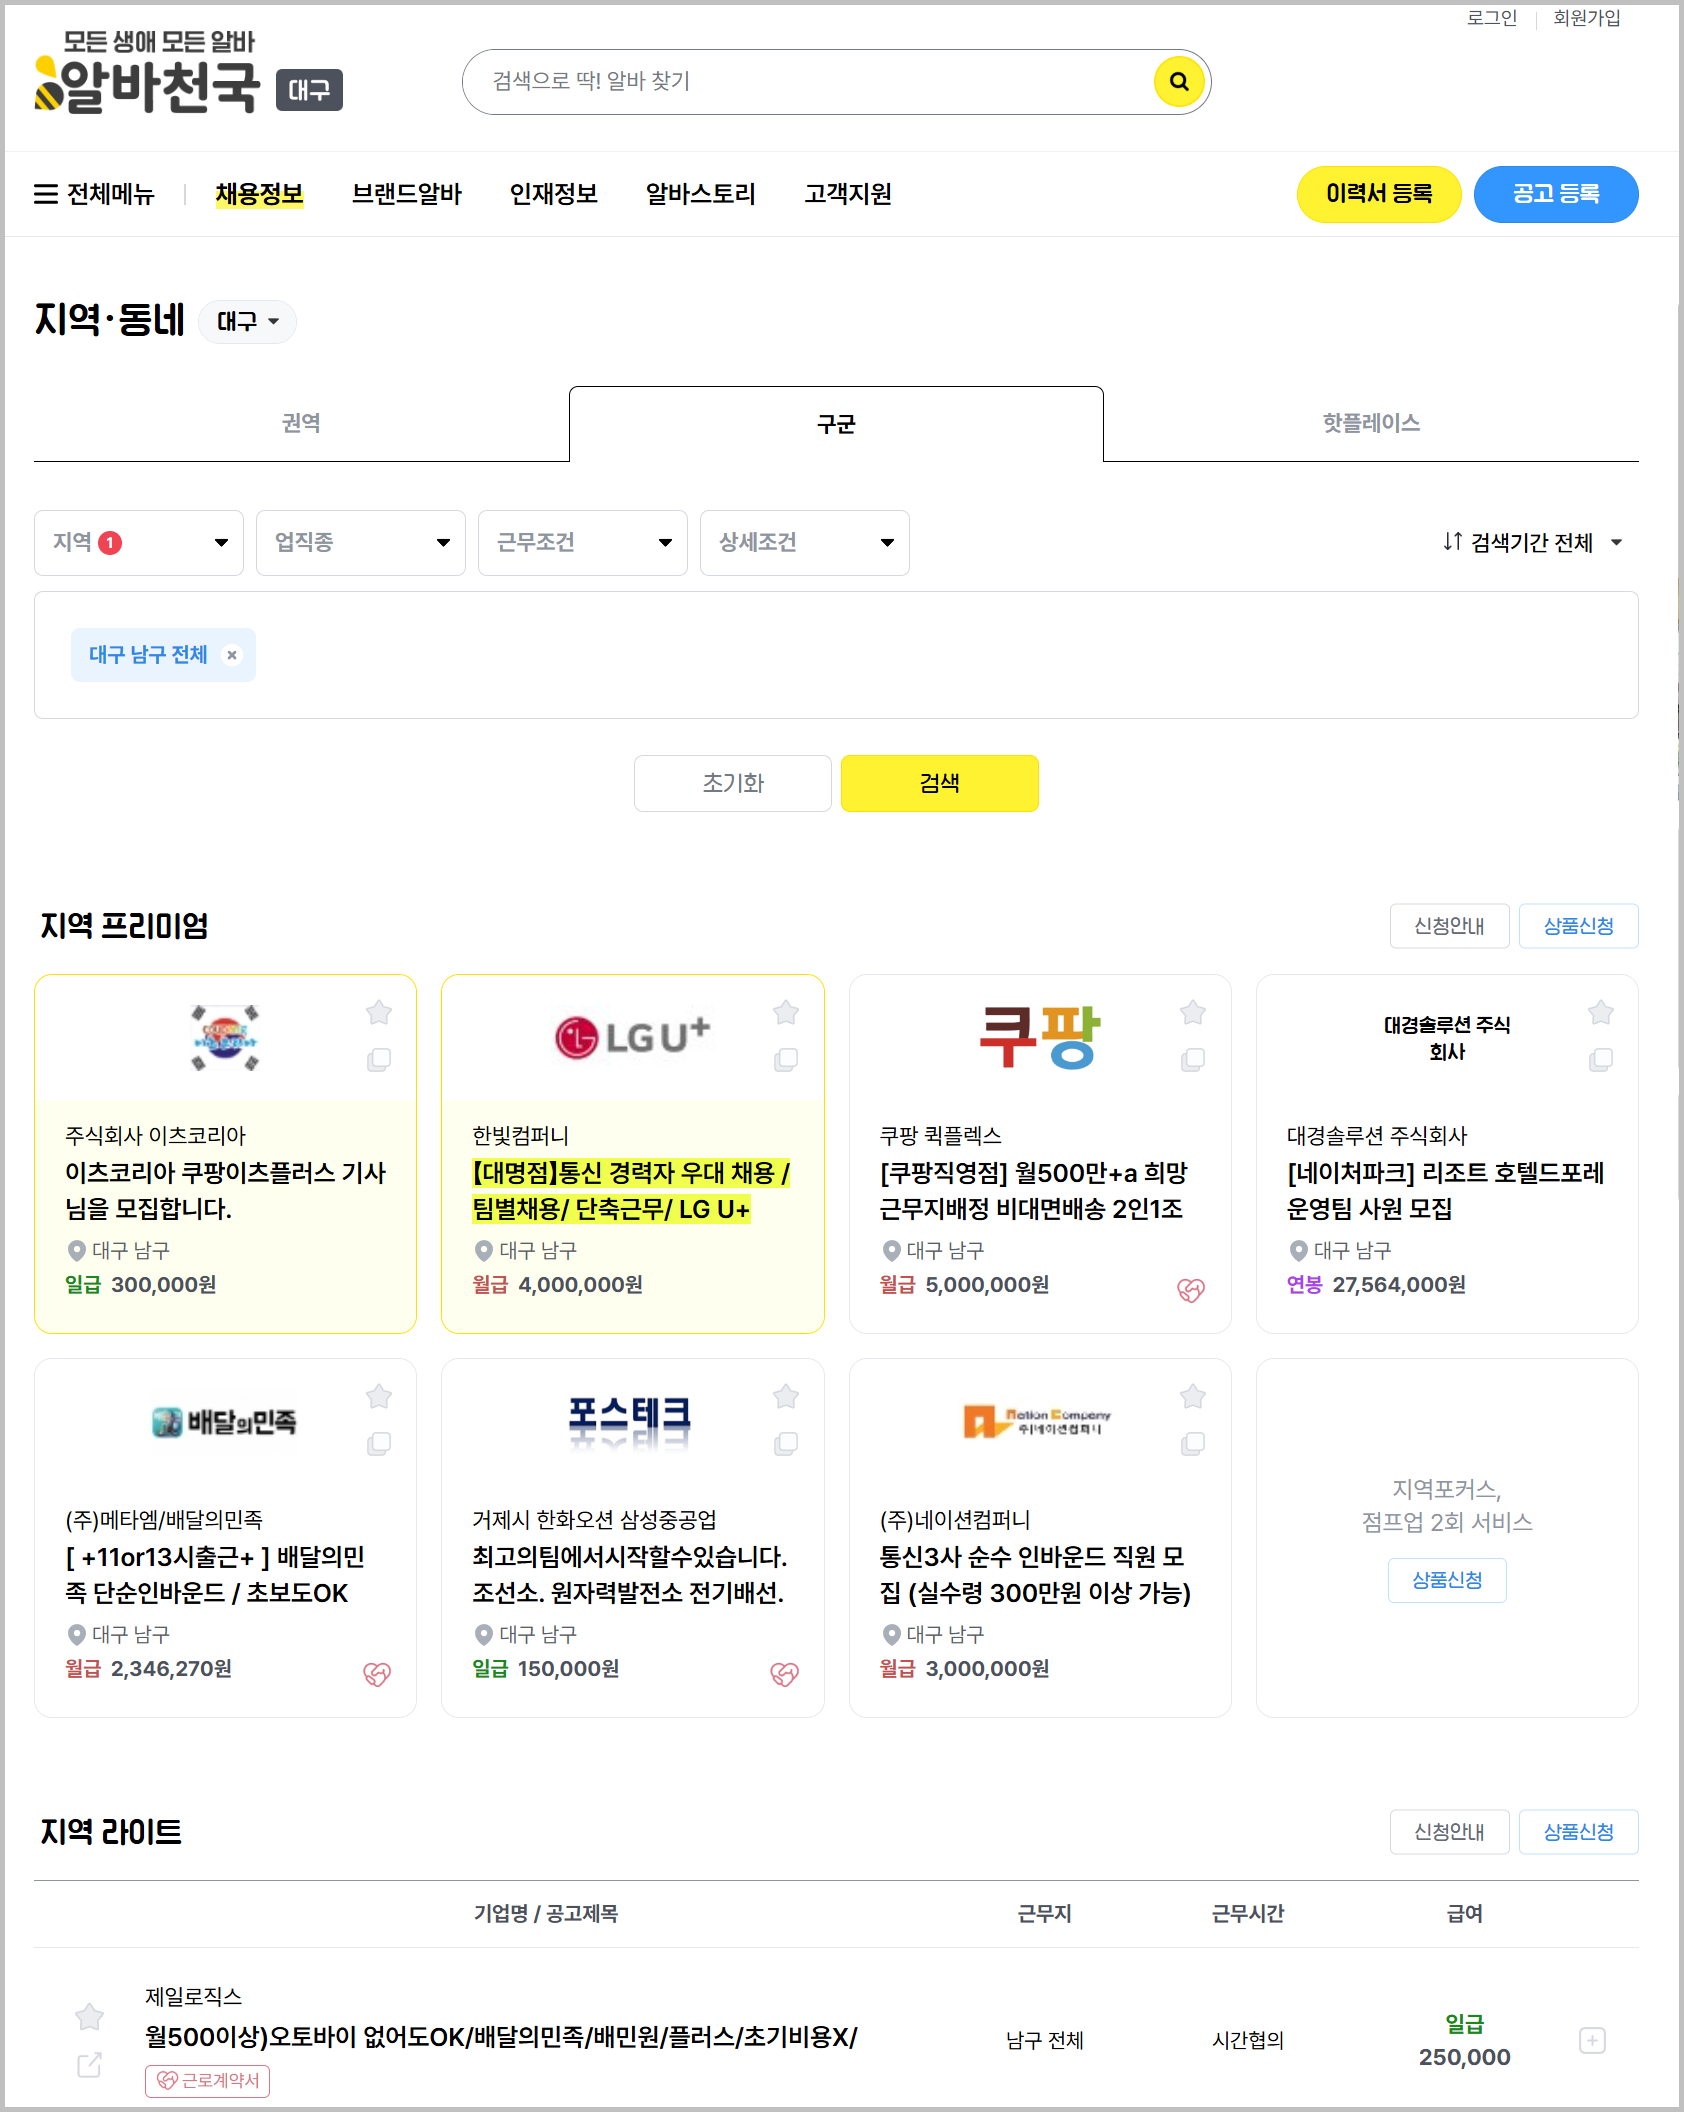The height and width of the screenshot is (2112, 1684).
Task: Open 쿠팡직영점 월500만+a job title
Action: (1034, 1191)
